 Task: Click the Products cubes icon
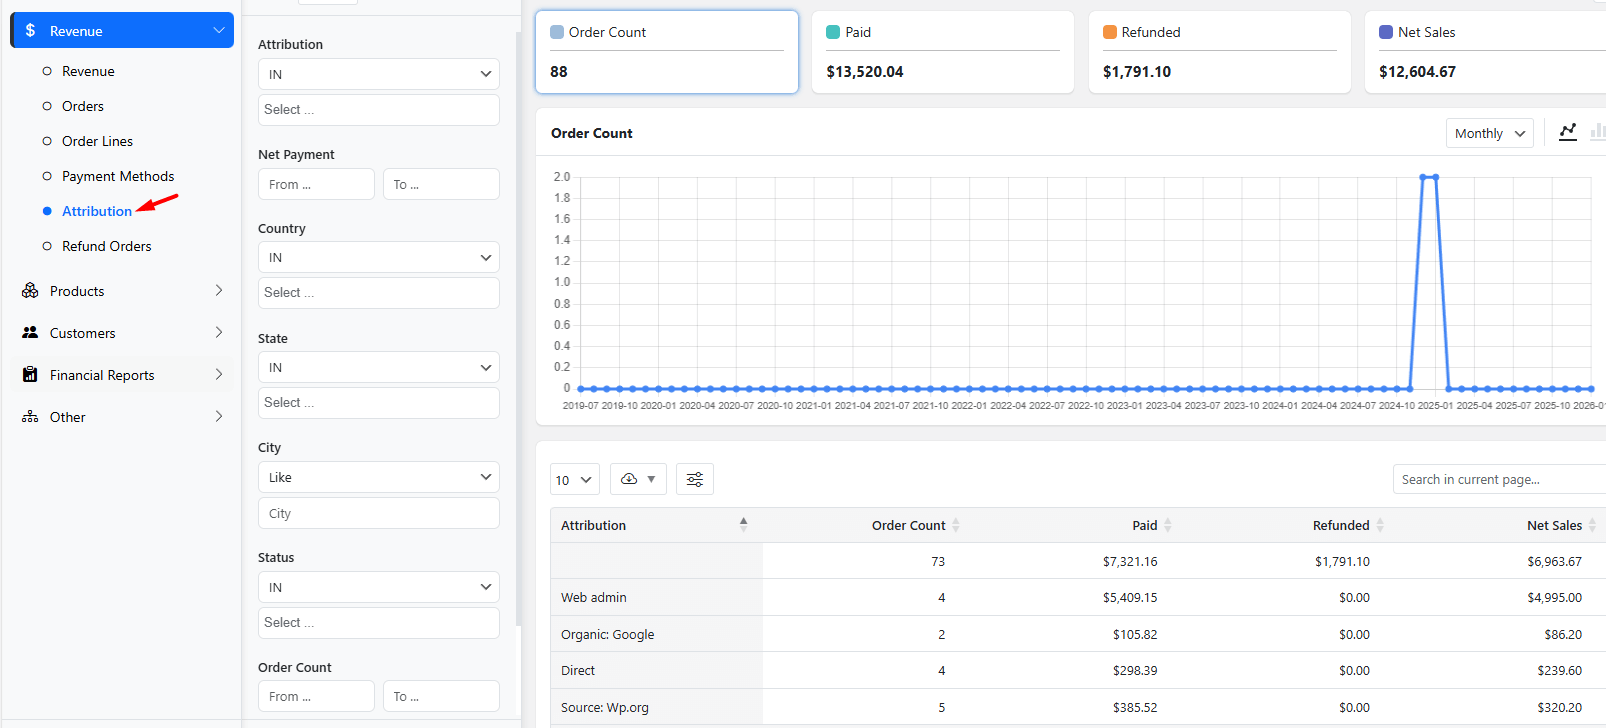(x=30, y=291)
